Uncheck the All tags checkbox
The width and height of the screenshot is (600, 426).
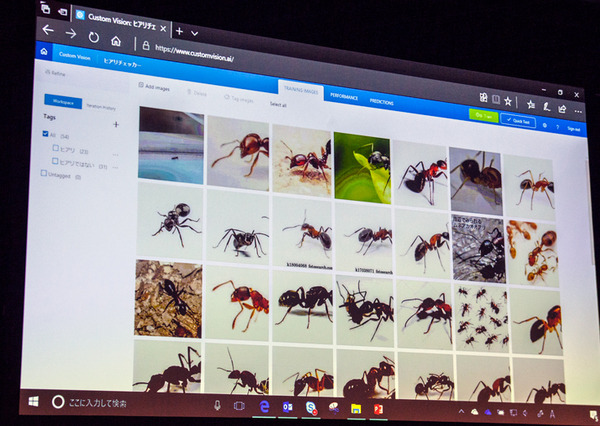45,134
